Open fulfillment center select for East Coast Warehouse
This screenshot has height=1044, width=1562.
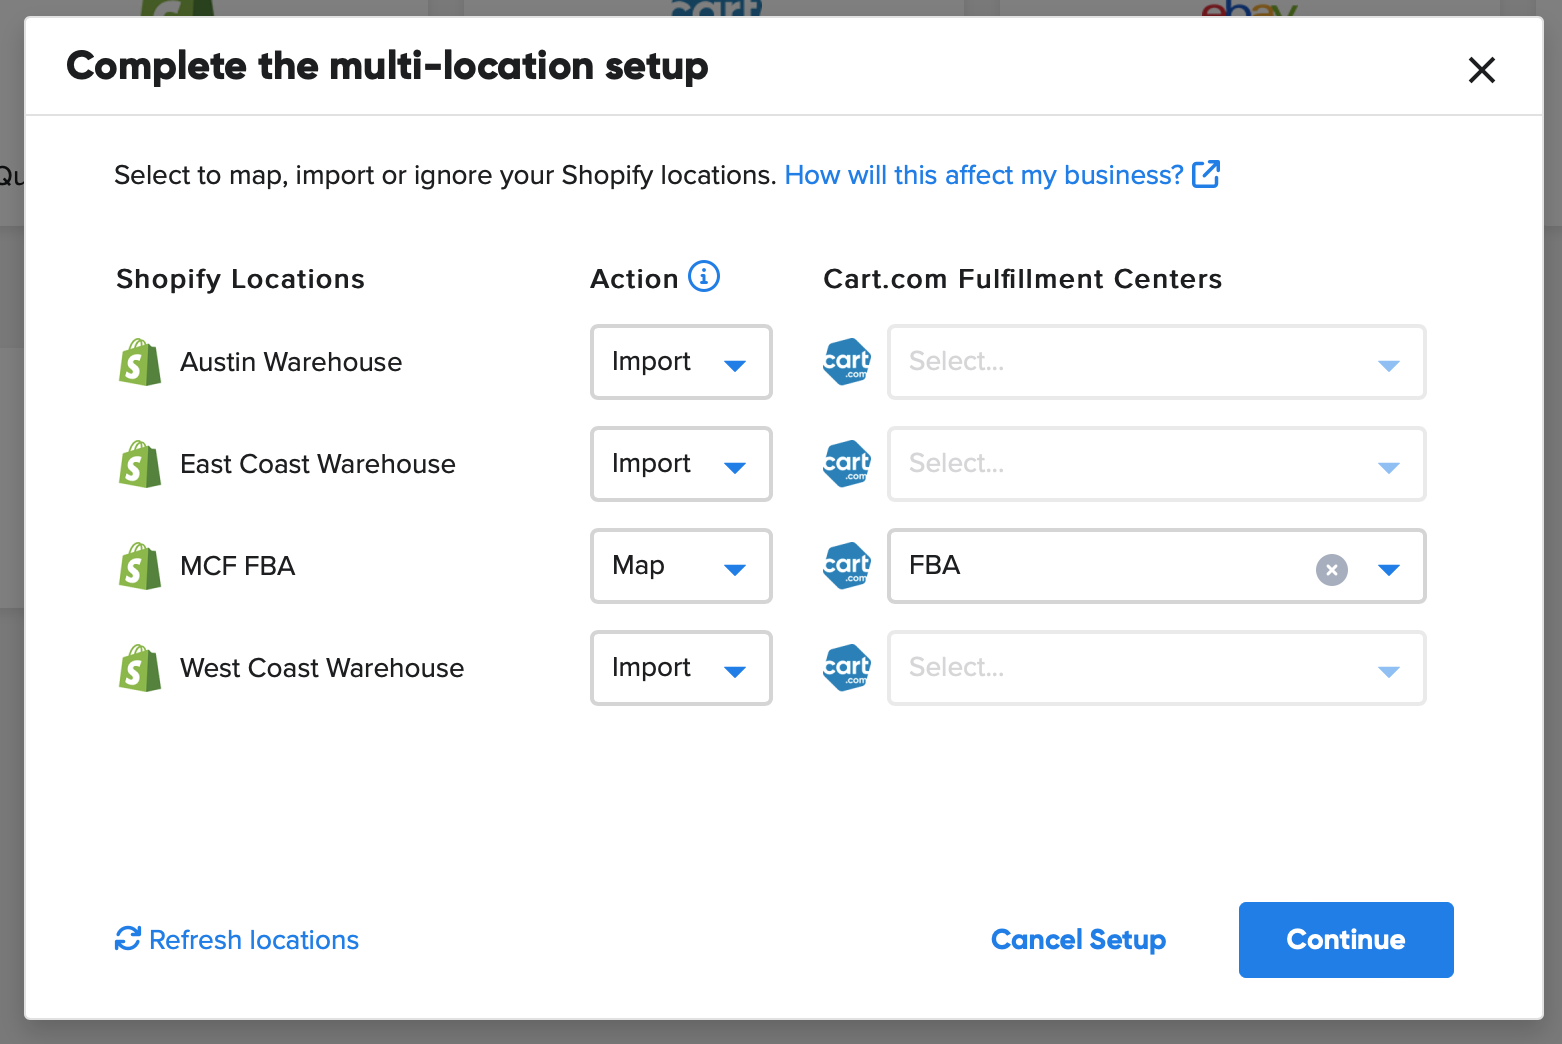coord(1157,464)
